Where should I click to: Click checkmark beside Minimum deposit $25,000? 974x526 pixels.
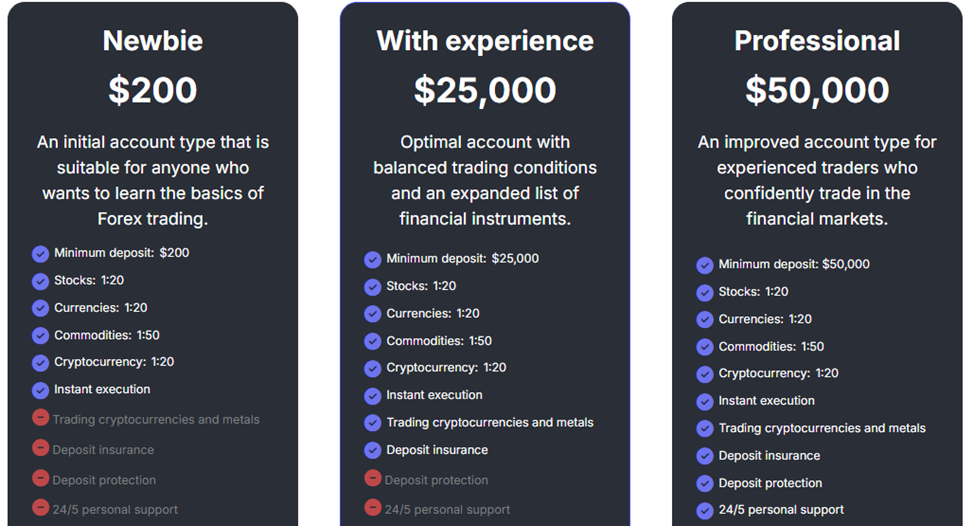373,259
